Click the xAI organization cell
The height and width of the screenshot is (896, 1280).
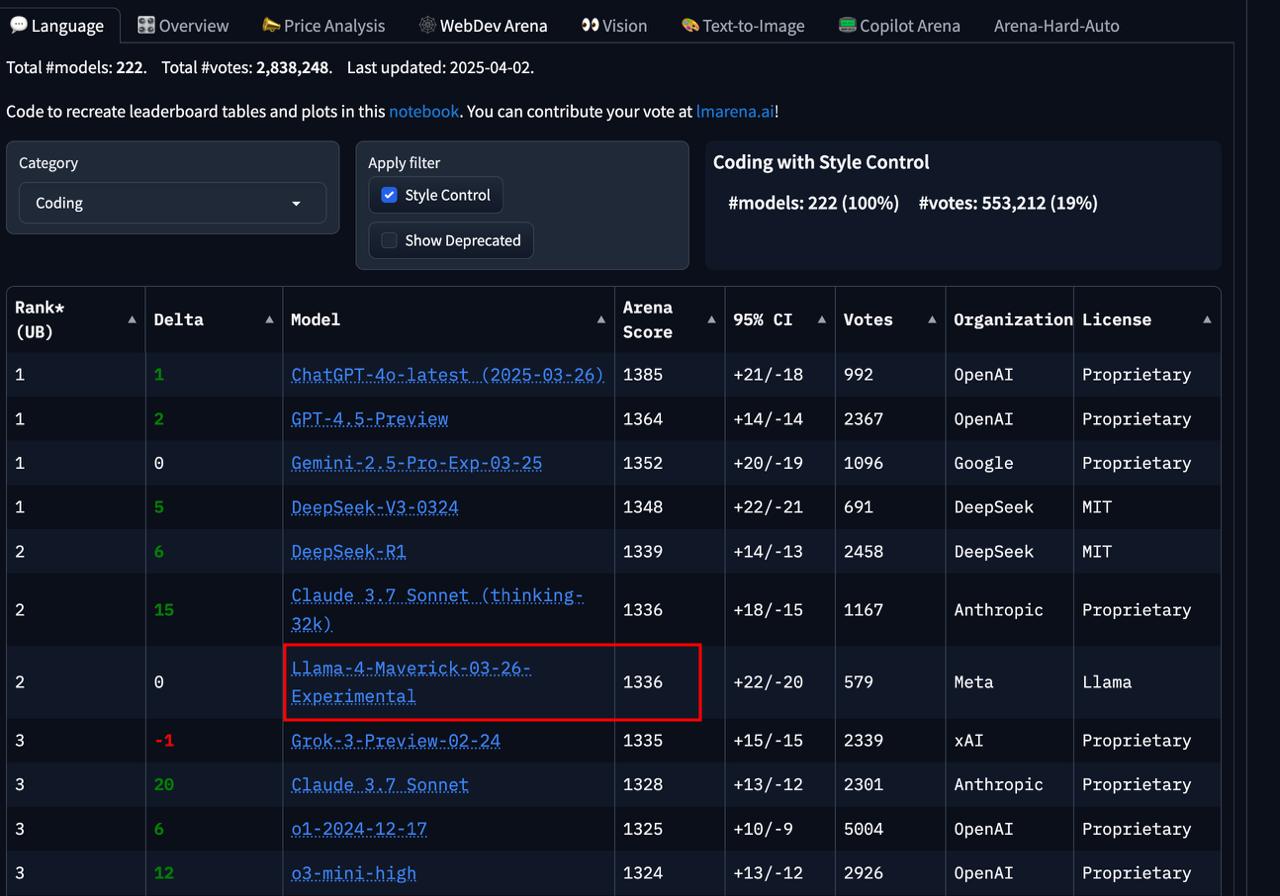[1009, 741]
